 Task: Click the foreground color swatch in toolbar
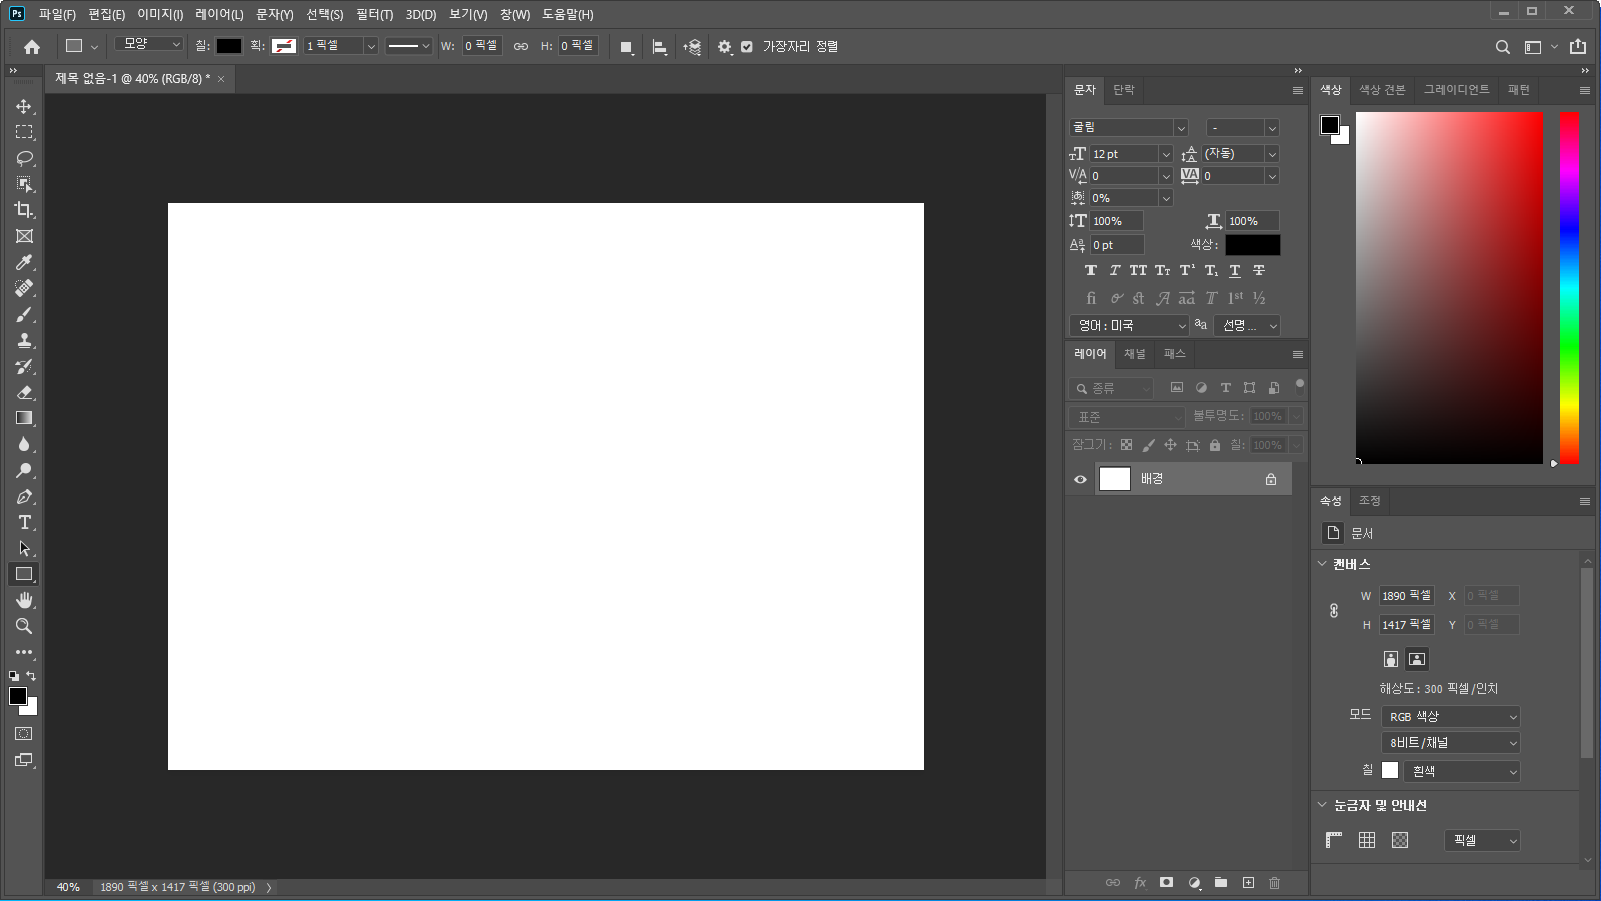pos(18,697)
